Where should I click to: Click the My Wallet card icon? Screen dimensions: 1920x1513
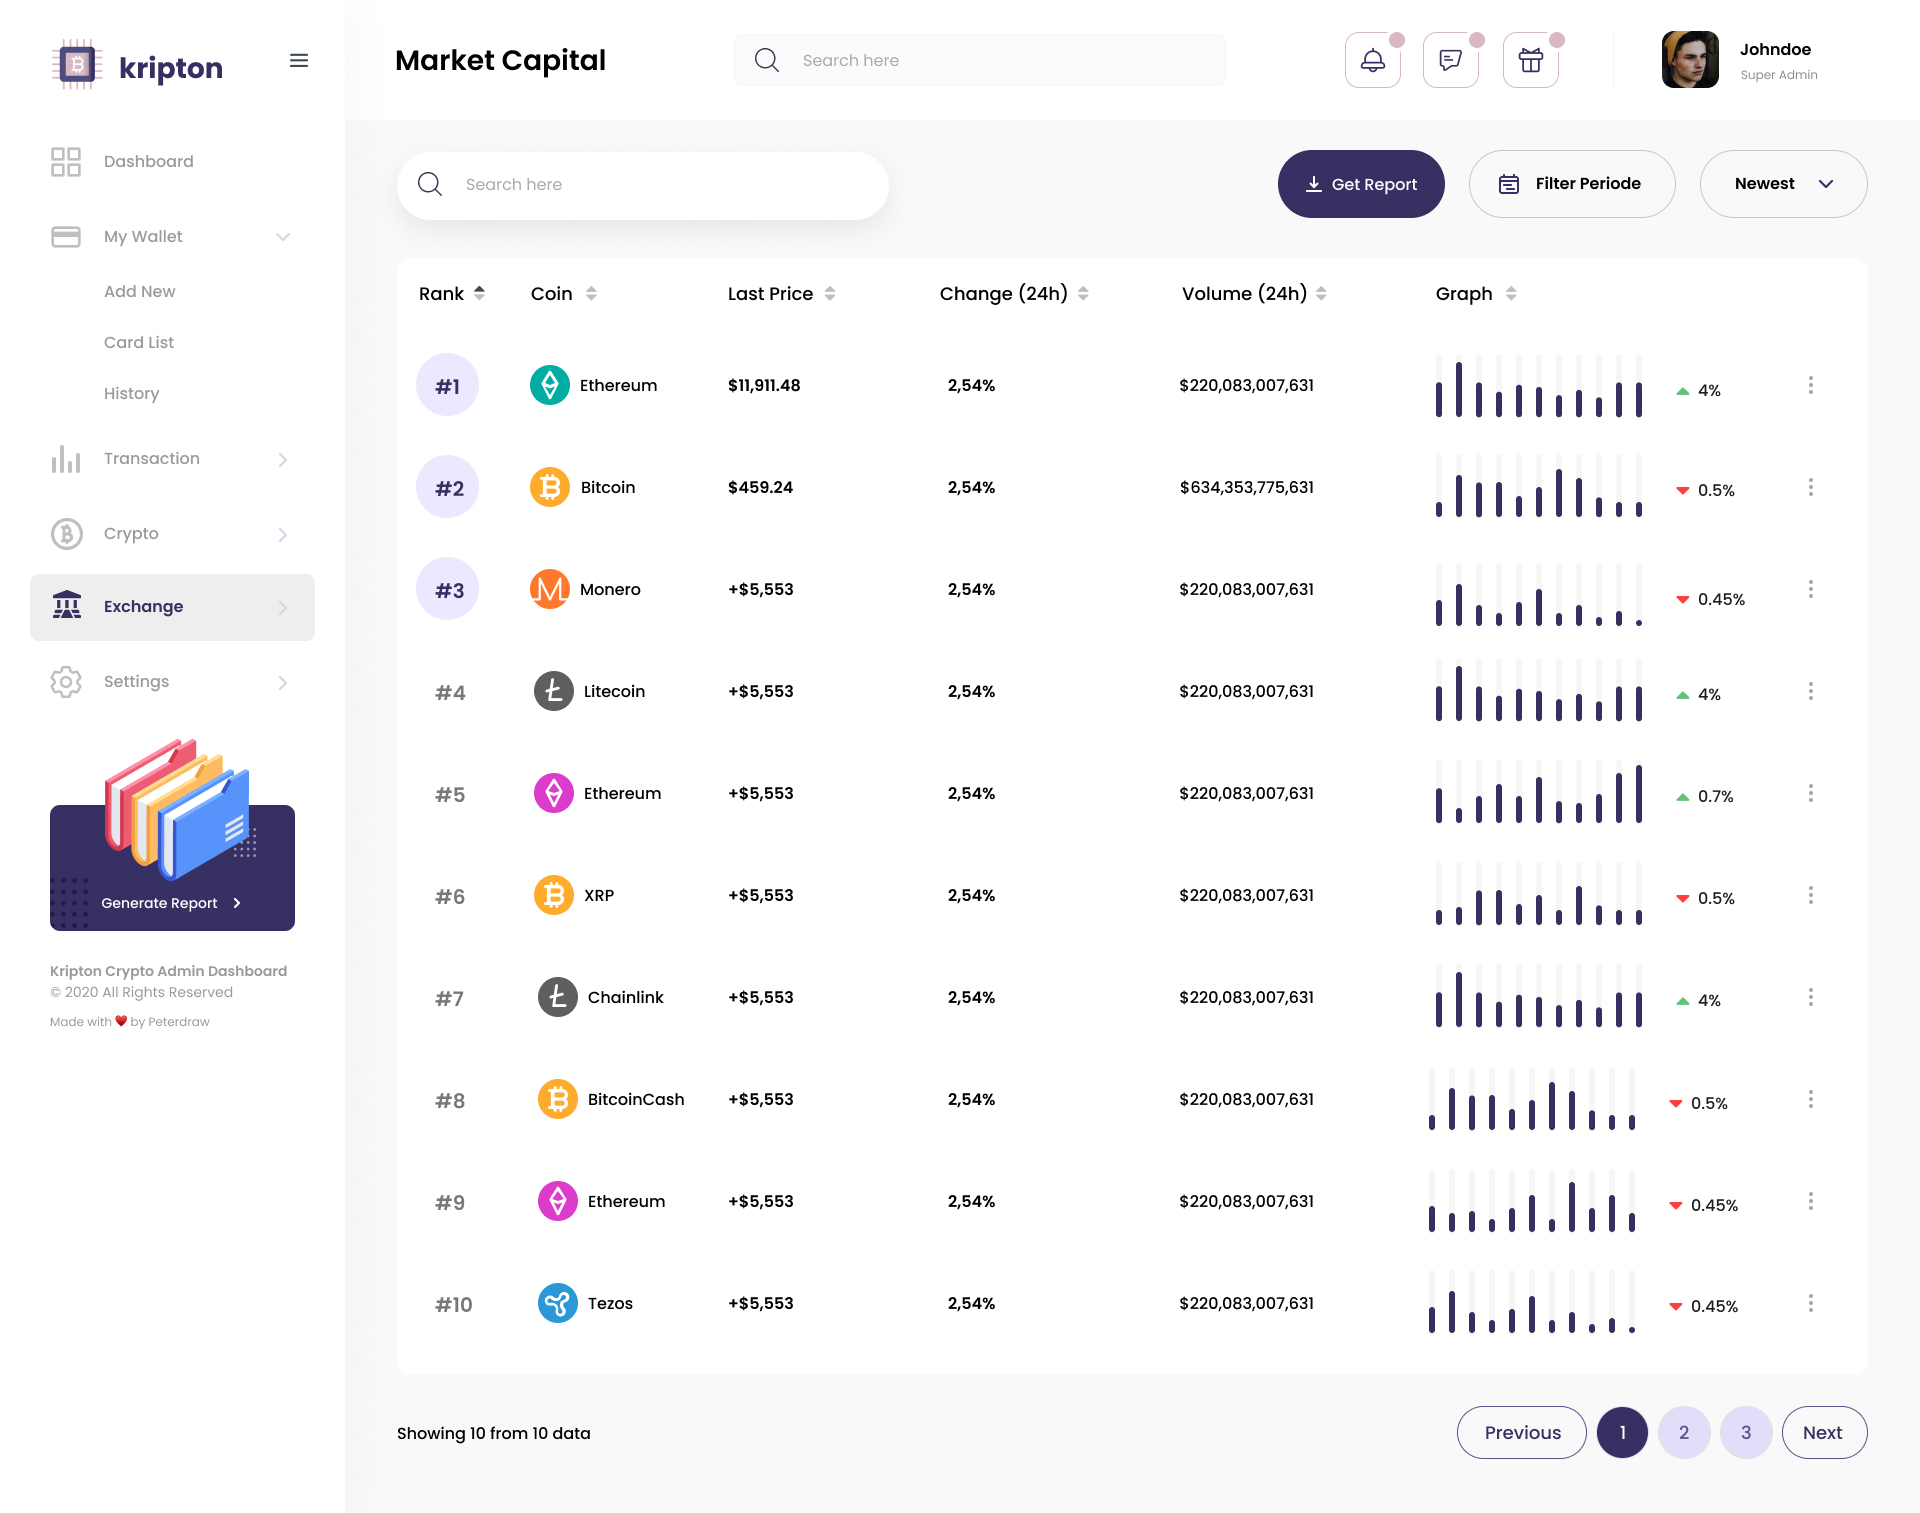66,237
